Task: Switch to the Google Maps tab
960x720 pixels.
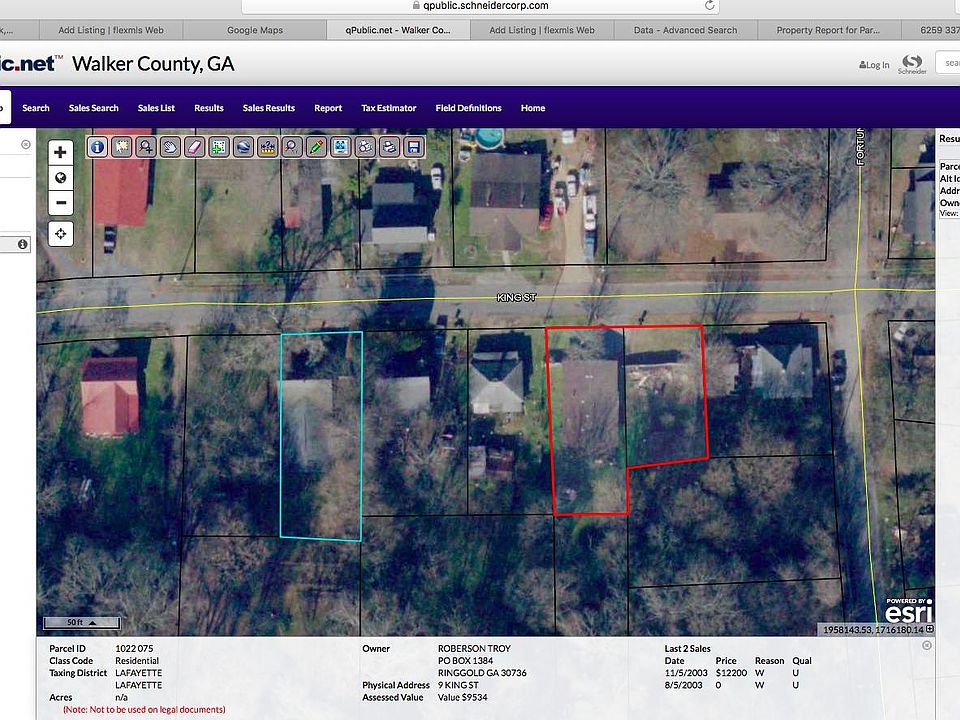Action: (x=255, y=30)
